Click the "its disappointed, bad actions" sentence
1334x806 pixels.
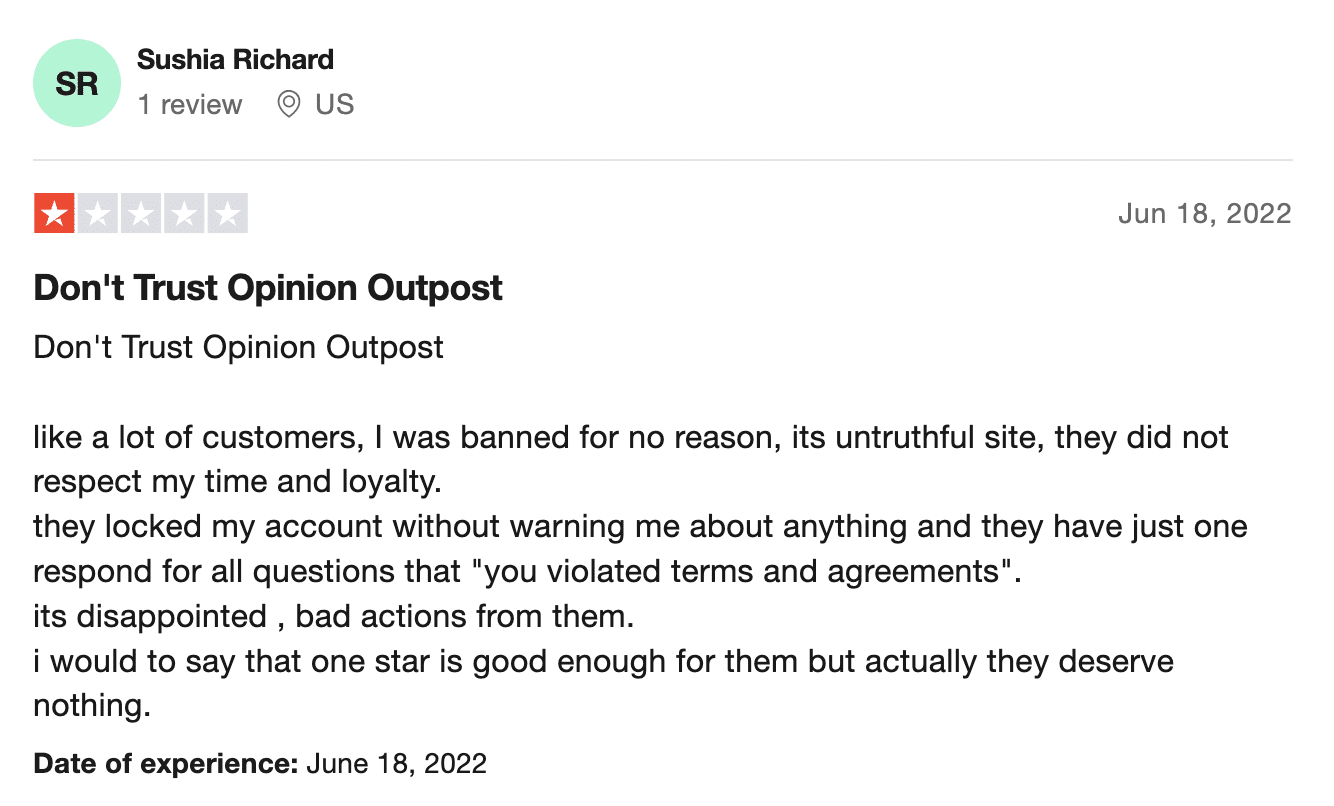(334, 616)
